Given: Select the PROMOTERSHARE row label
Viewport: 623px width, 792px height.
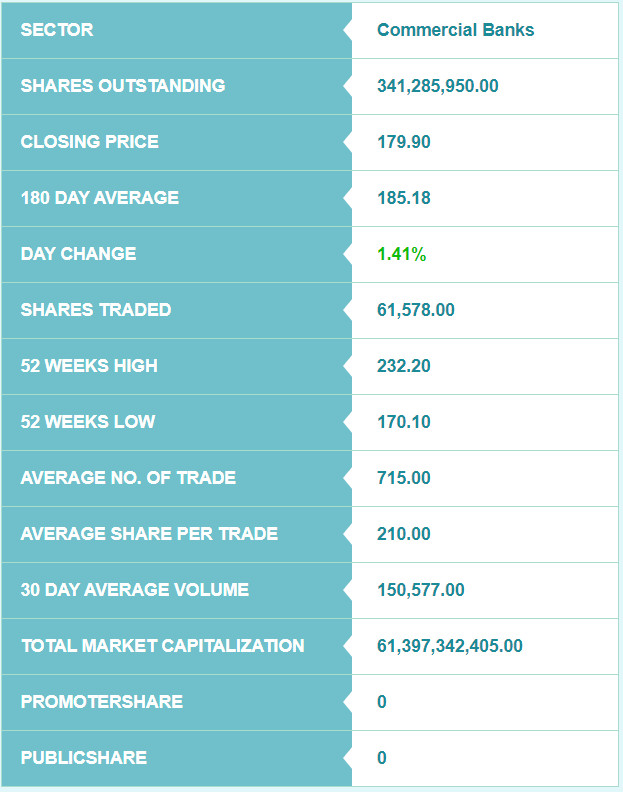Looking at the screenshot, I should [x=101, y=702].
